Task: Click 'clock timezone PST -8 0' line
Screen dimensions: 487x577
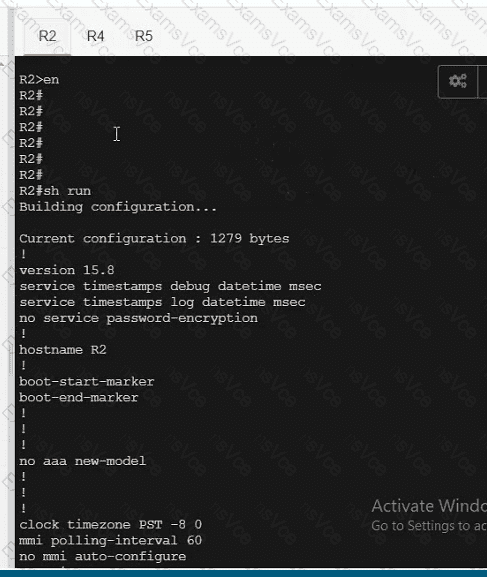Action: click(x=110, y=525)
